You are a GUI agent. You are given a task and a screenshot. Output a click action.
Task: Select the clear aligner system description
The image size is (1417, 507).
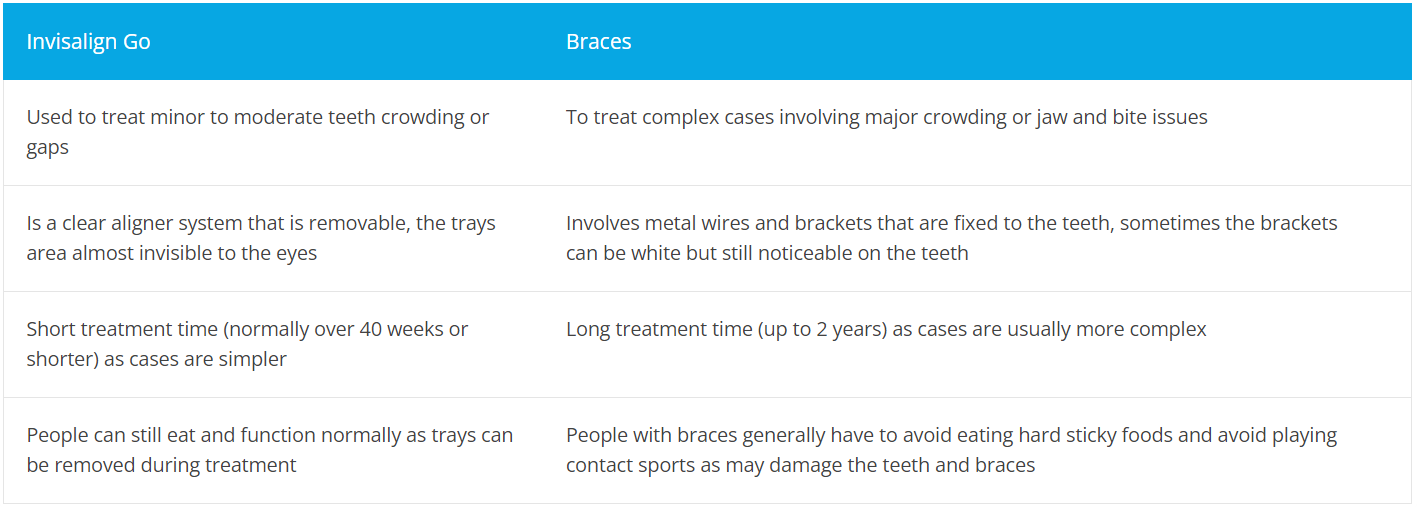pos(261,238)
